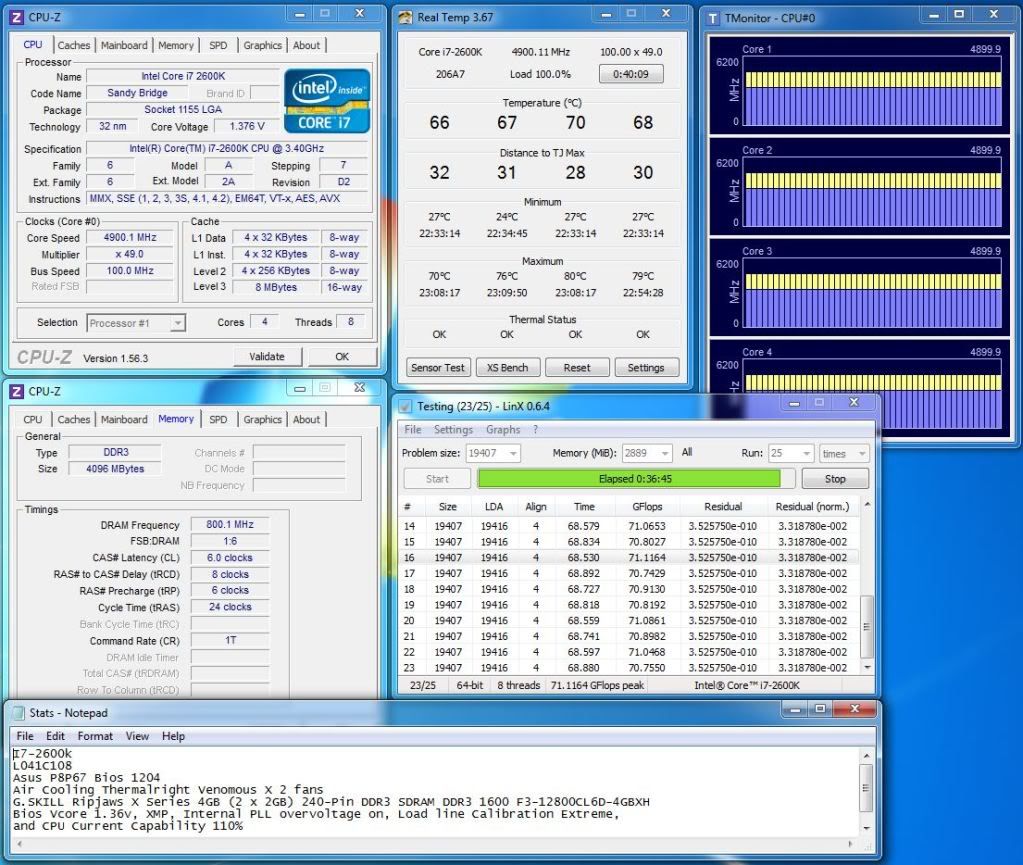Select row 23 in the LinX results
1023x865 pixels.
pos(628,668)
